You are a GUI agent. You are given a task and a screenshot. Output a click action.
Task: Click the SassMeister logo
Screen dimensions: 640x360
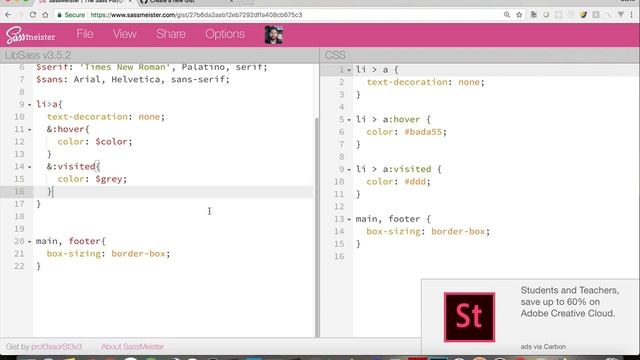pyautogui.click(x=30, y=35)
